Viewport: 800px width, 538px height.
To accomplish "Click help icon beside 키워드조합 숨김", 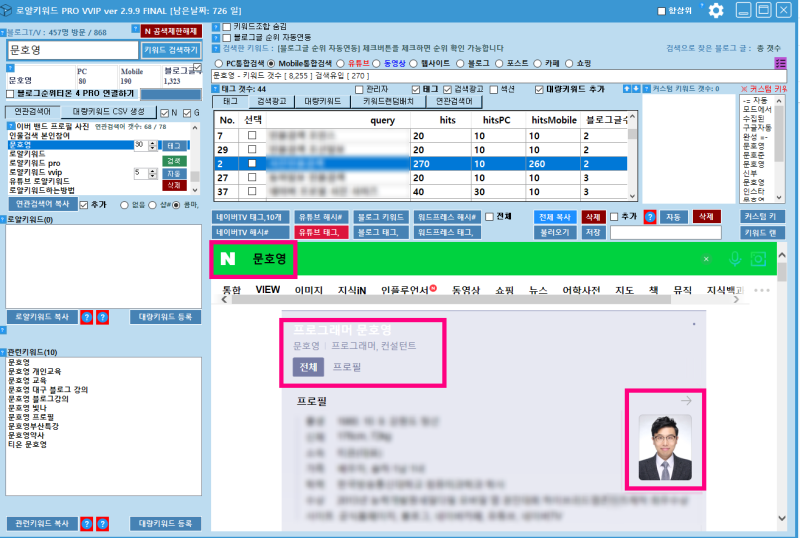I will 216,27.
